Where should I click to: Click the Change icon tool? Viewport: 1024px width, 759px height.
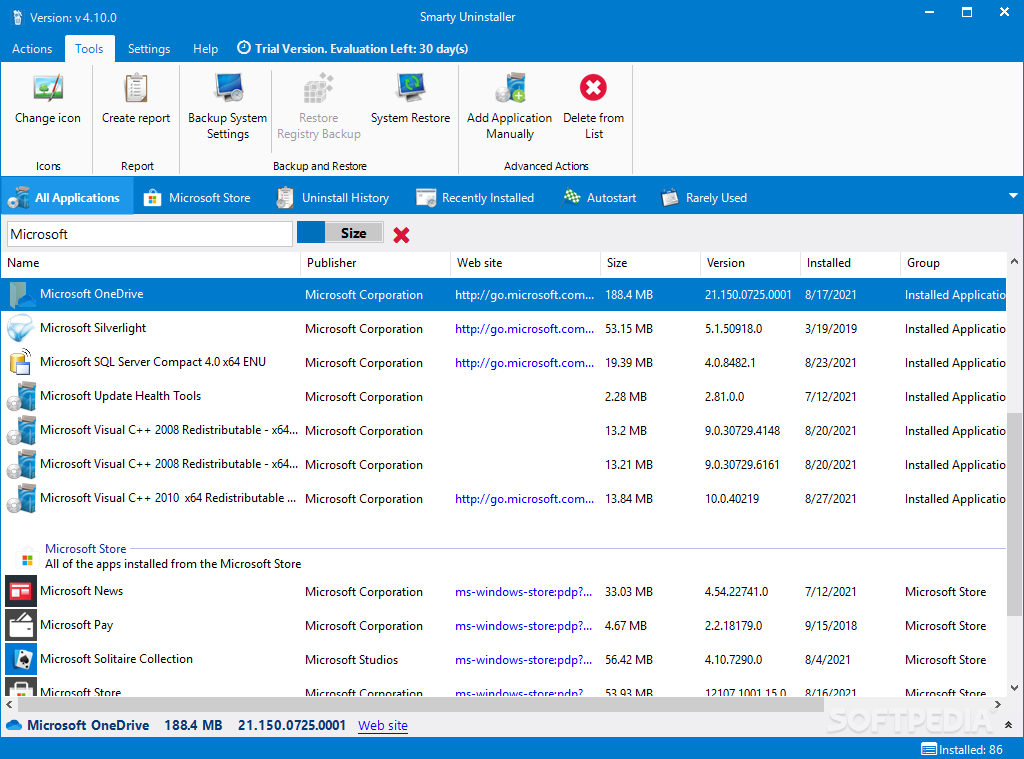pos(48,102)
